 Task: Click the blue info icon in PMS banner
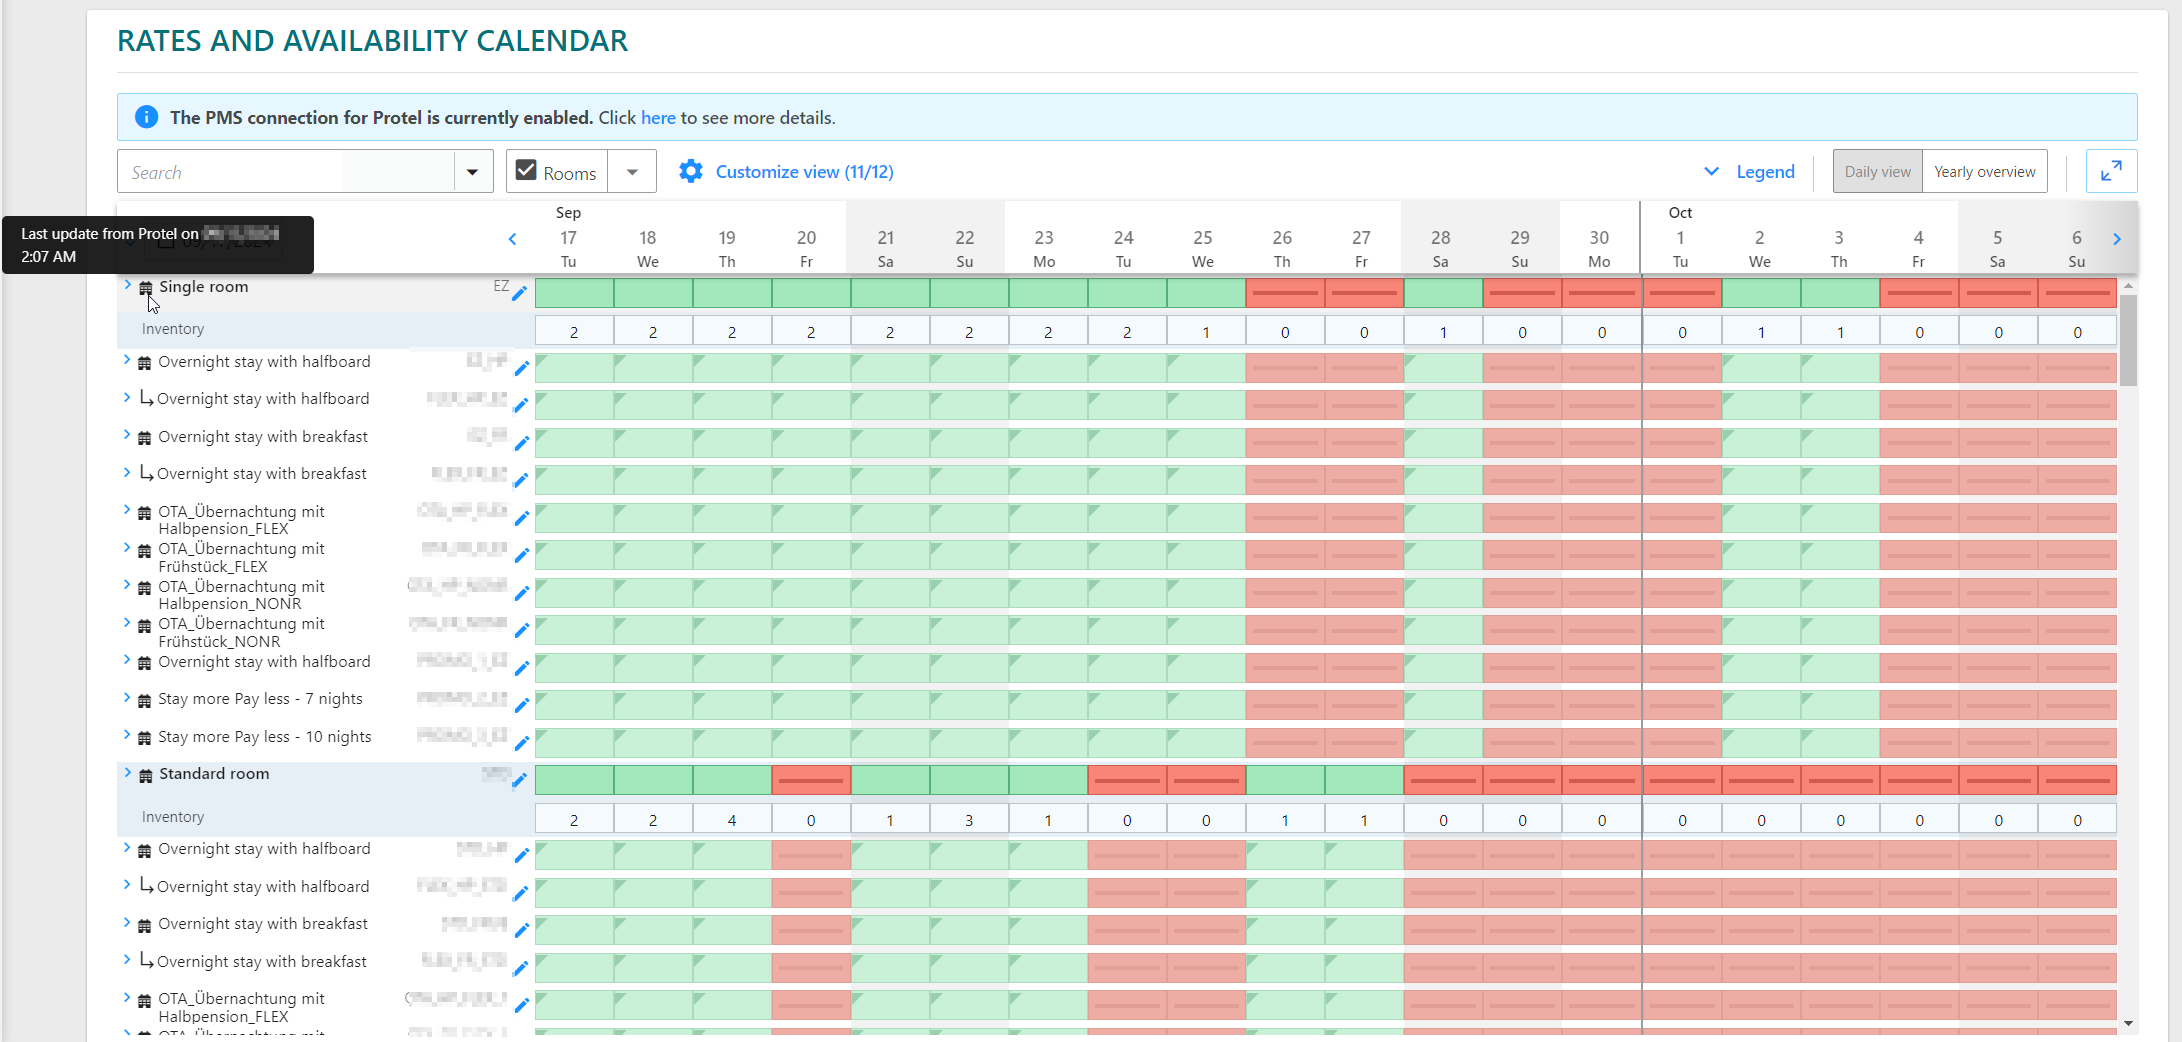146,117
